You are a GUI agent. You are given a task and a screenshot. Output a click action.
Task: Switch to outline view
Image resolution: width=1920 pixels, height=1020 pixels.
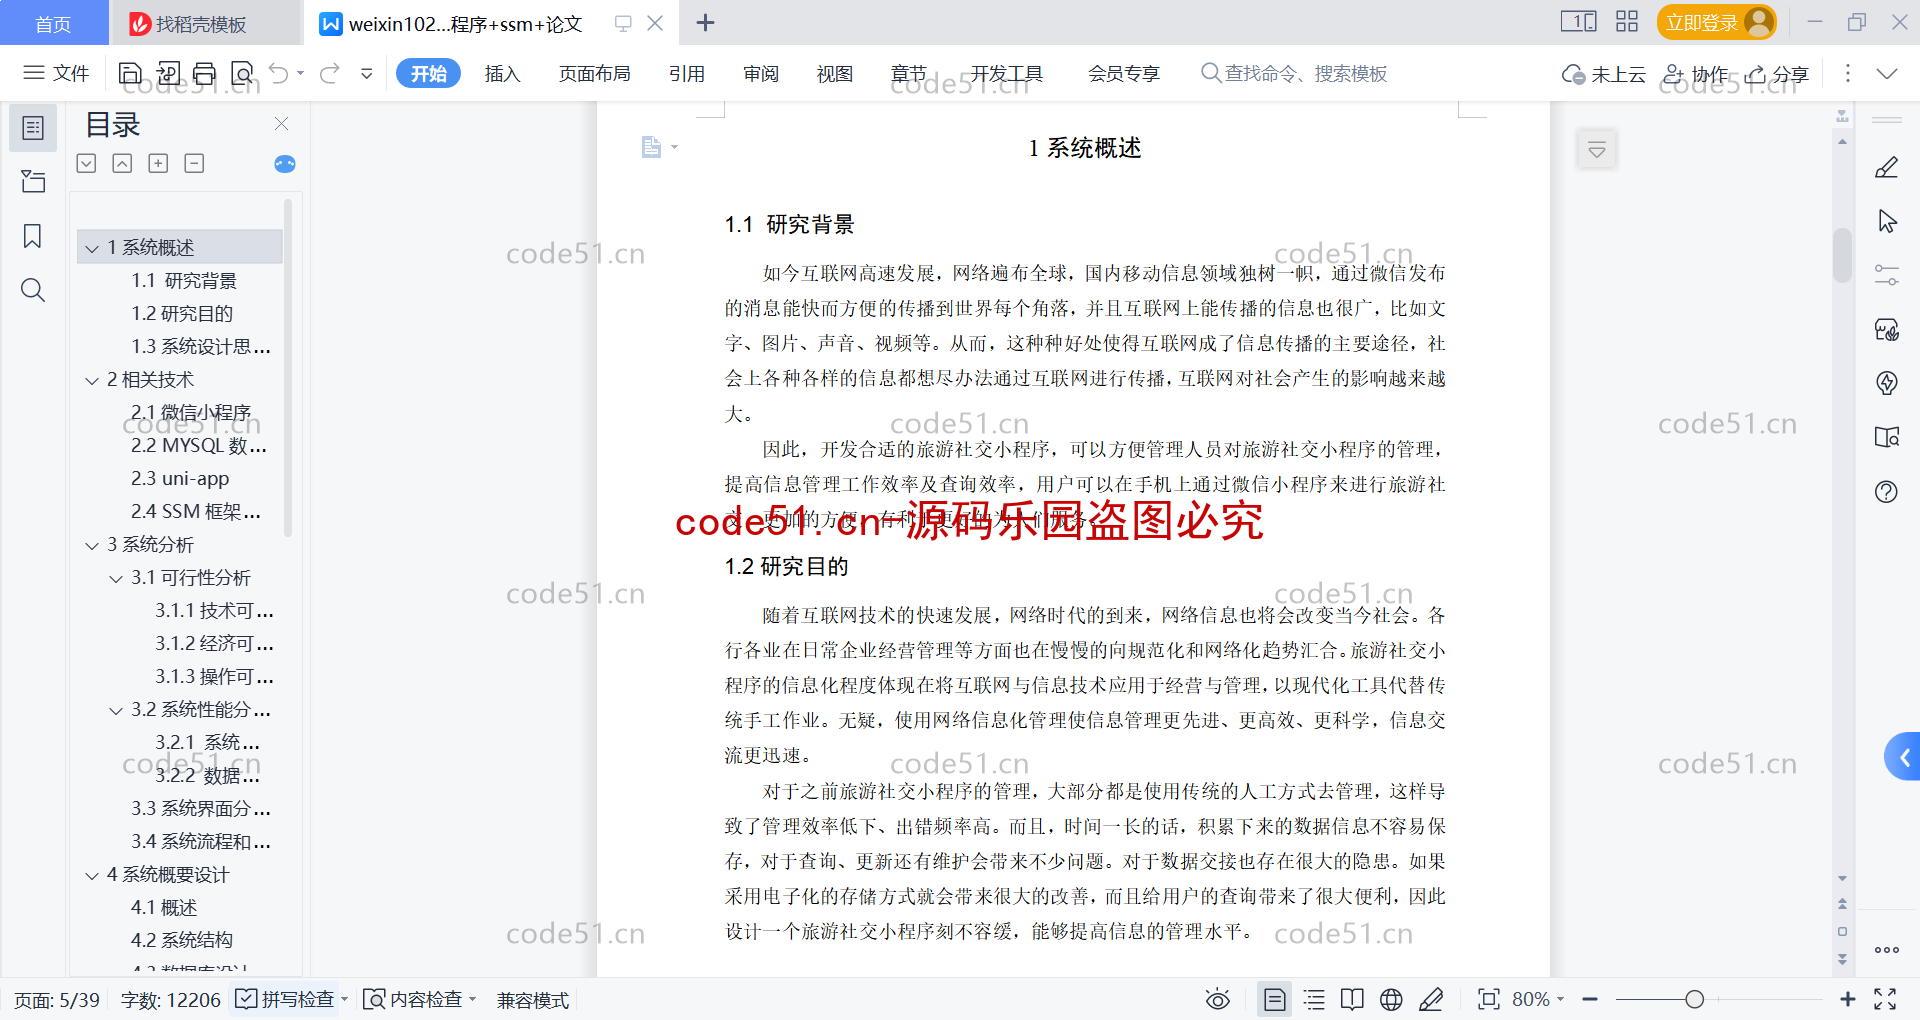point(1314,999)
